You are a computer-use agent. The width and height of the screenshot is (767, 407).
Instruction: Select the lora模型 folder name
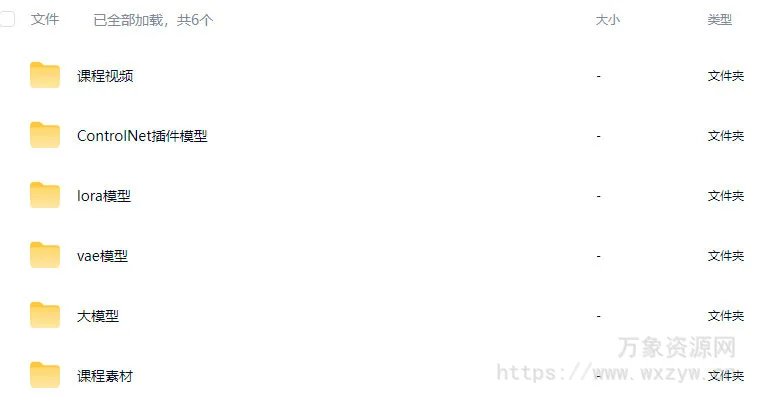[x=104, y=196]
